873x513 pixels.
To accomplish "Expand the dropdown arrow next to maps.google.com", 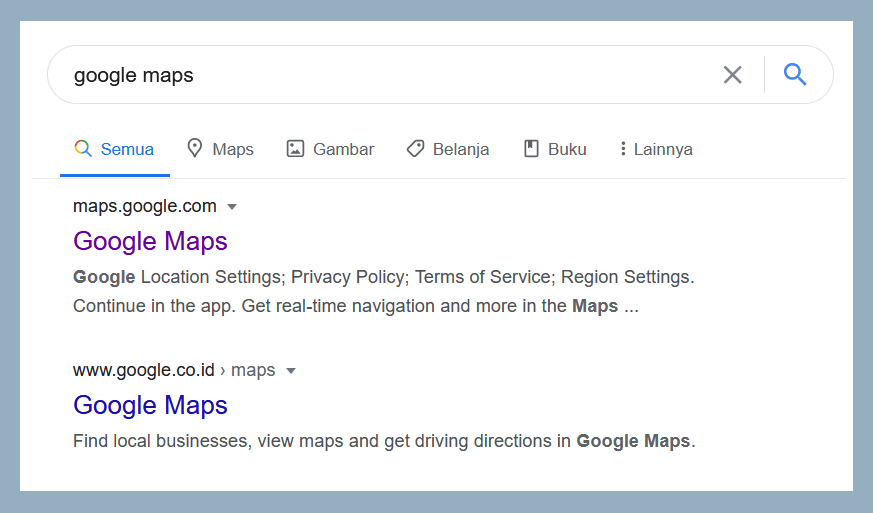I will click(x=232, y=207).
